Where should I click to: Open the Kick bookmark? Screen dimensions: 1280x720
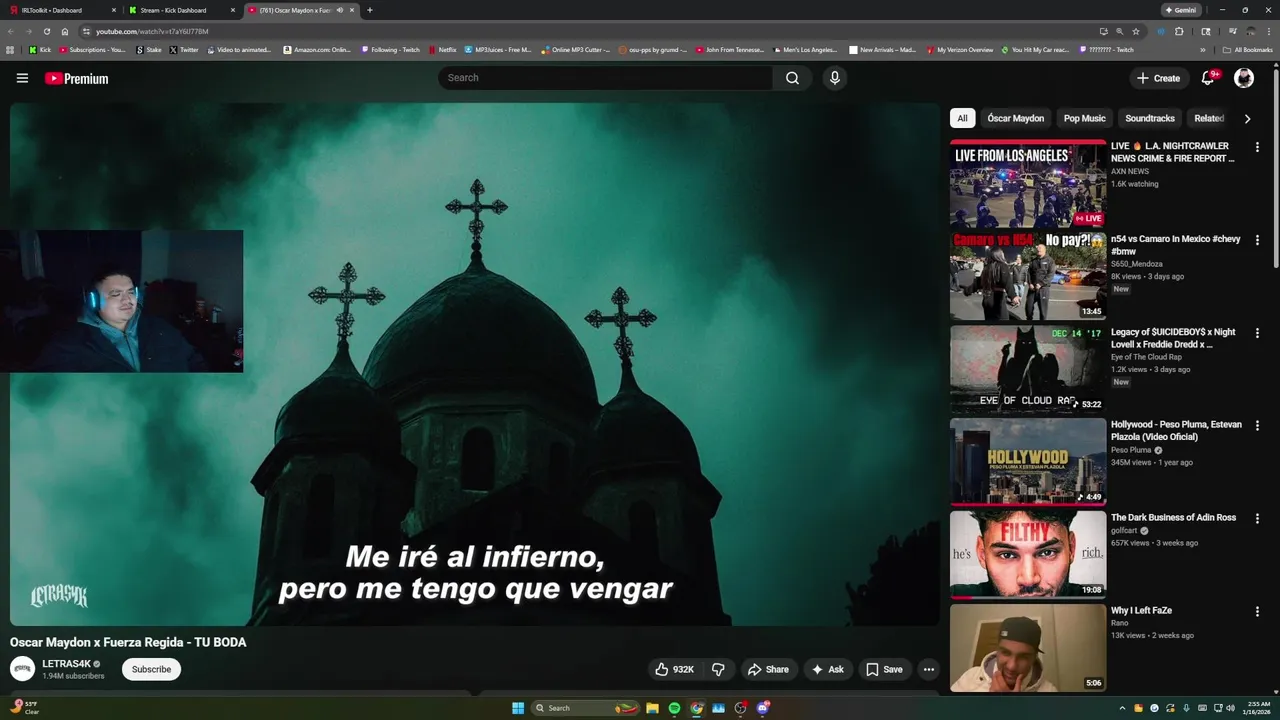pos(40,49)
